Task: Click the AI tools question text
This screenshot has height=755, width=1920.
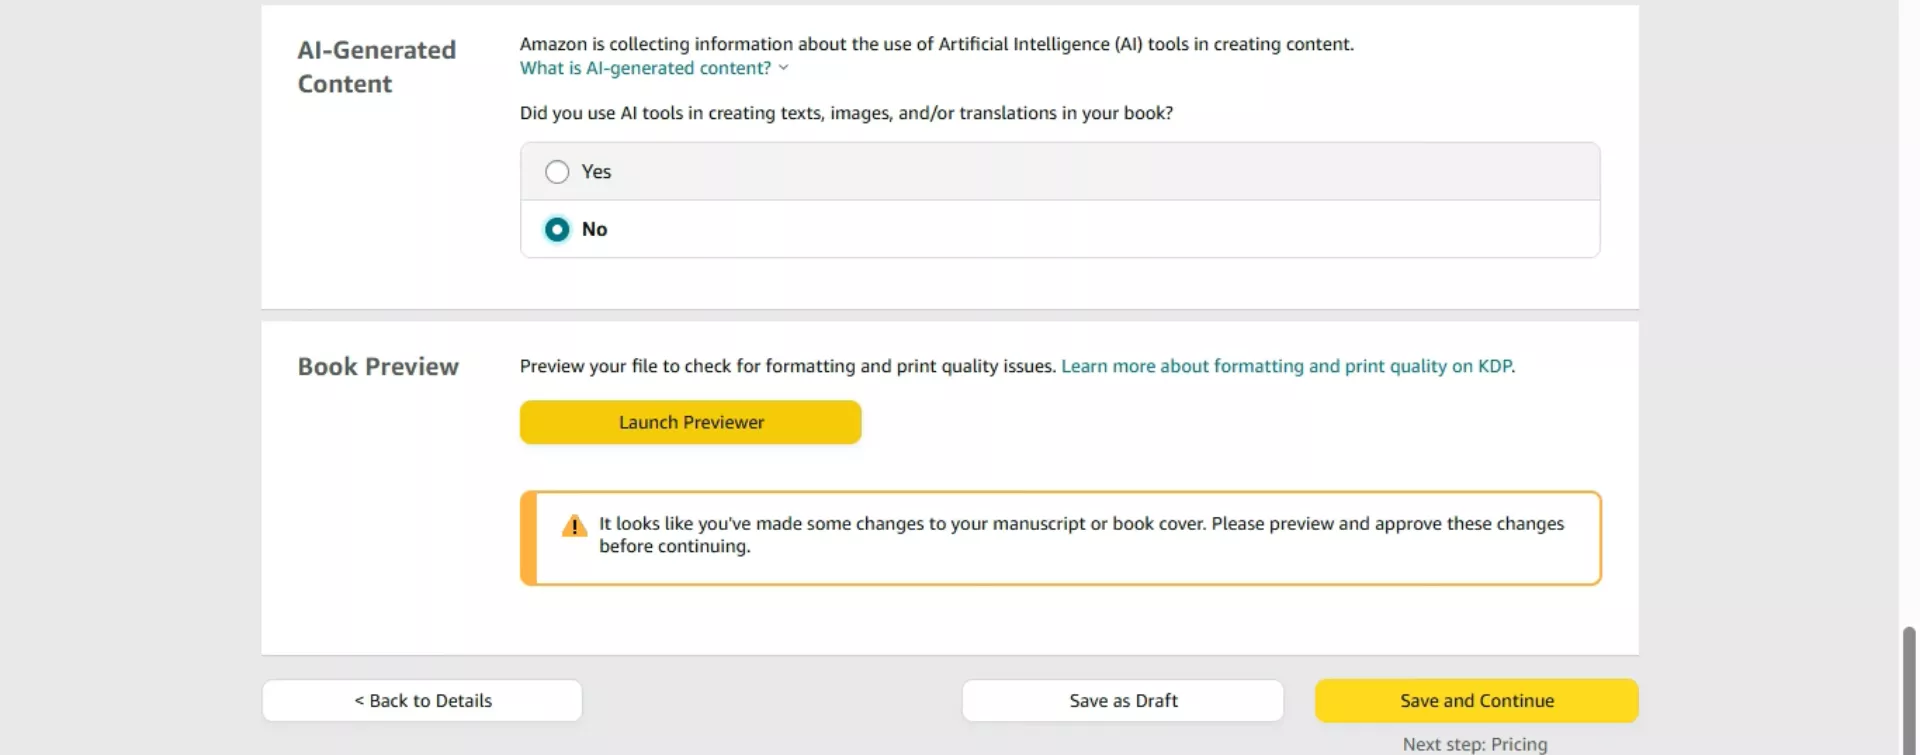Action: [846, 113]
